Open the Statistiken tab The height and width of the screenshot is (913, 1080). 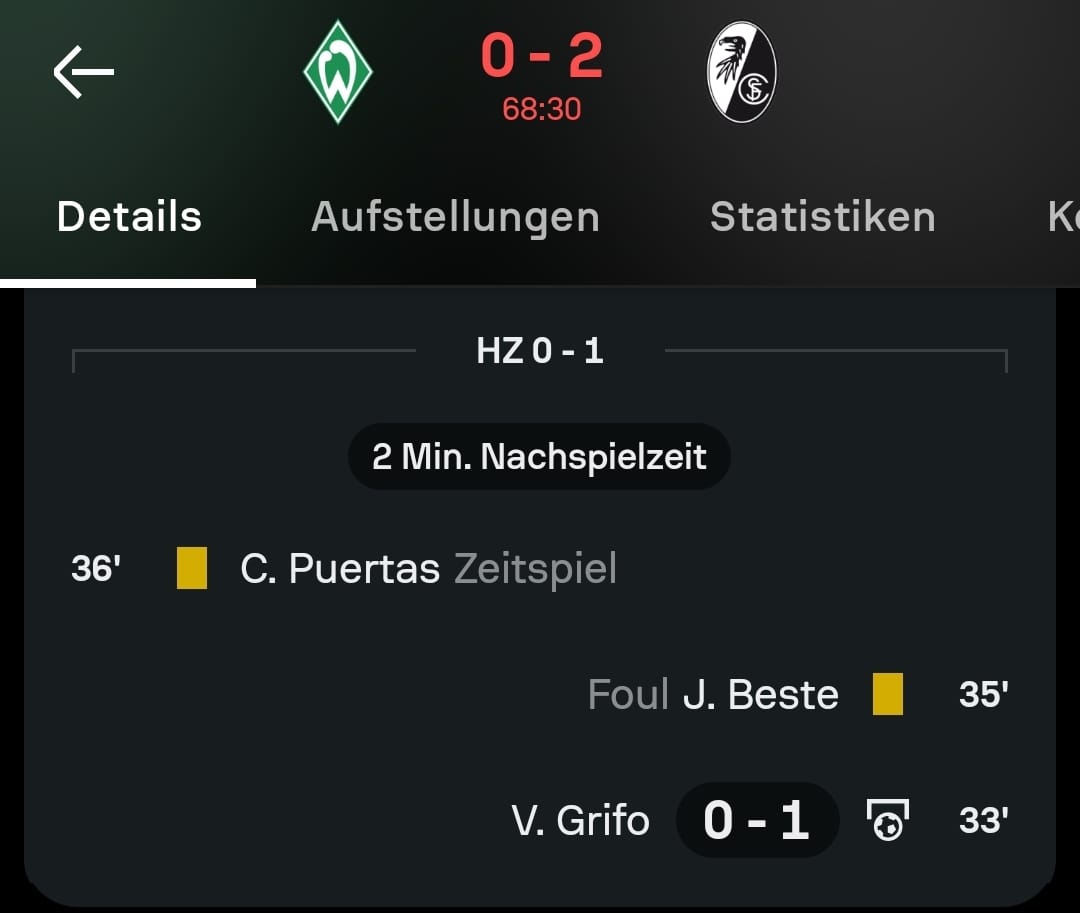click(x=822, y=217)
